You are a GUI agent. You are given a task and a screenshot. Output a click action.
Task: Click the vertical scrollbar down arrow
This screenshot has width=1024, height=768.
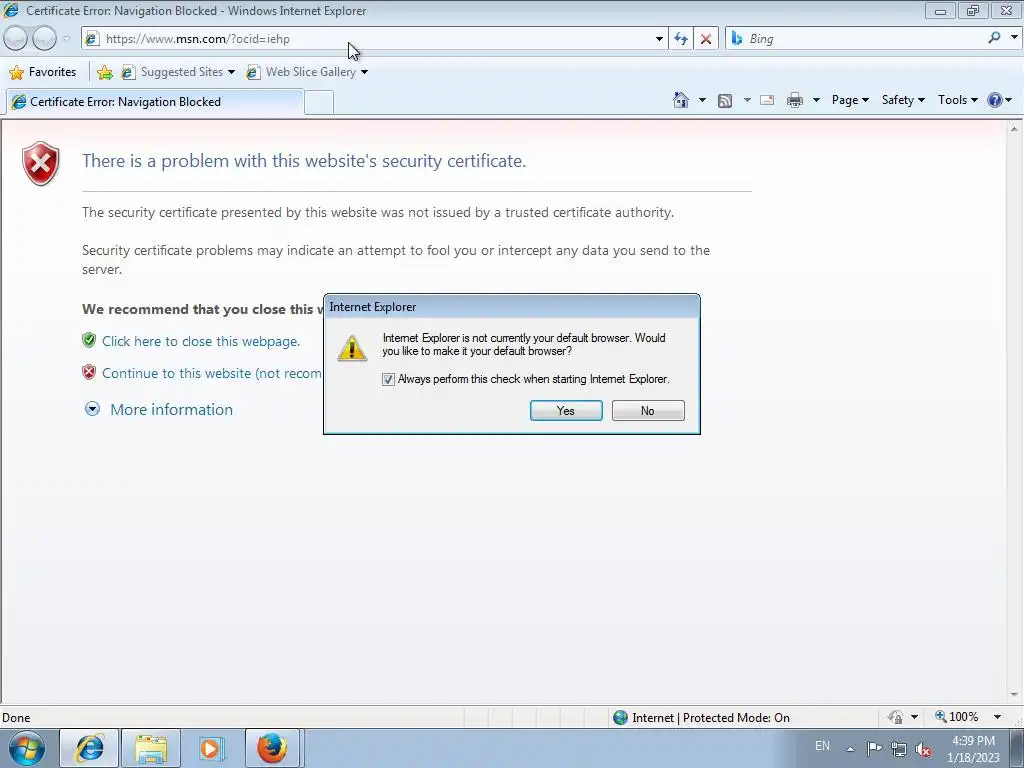coord(1014,695)
